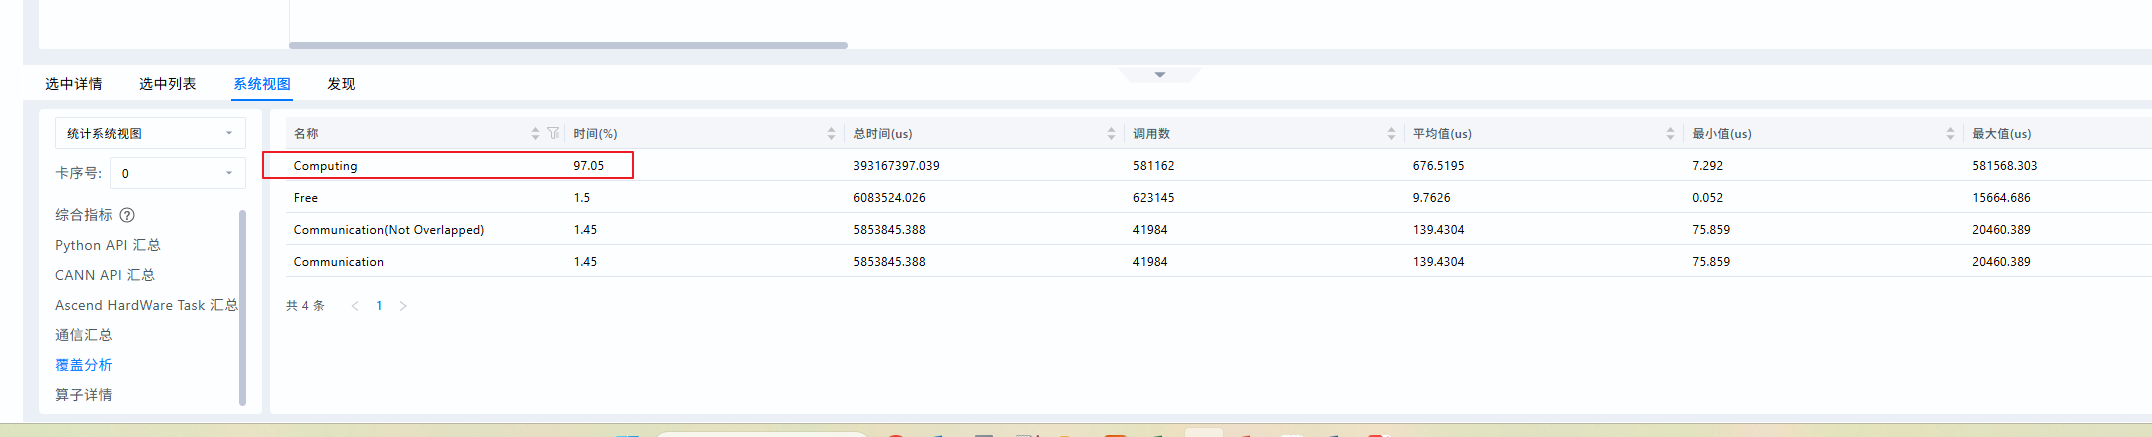Select the Free row name
This screenshot has height=437, width=2152.
[x=305, y=198]
